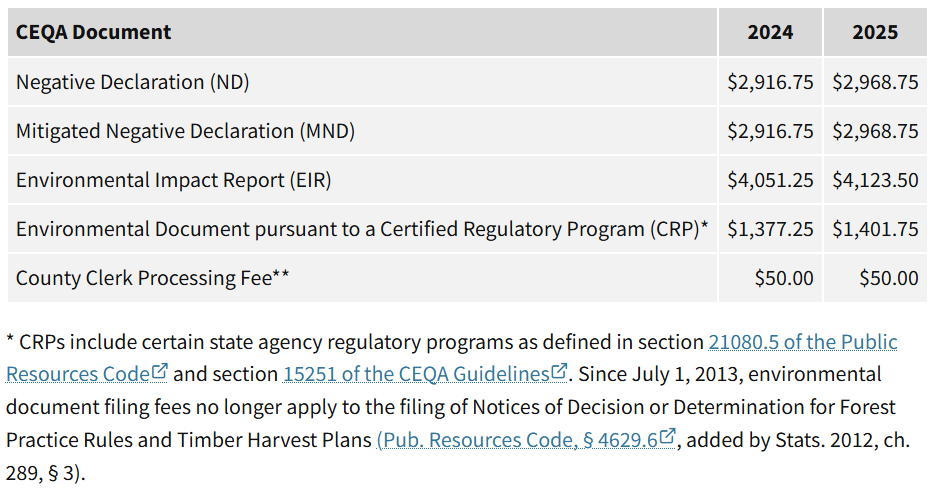933x488 pixels.
Task: Click the Certified Regulatory Program (CRP) row text
Action: (362, 229)
